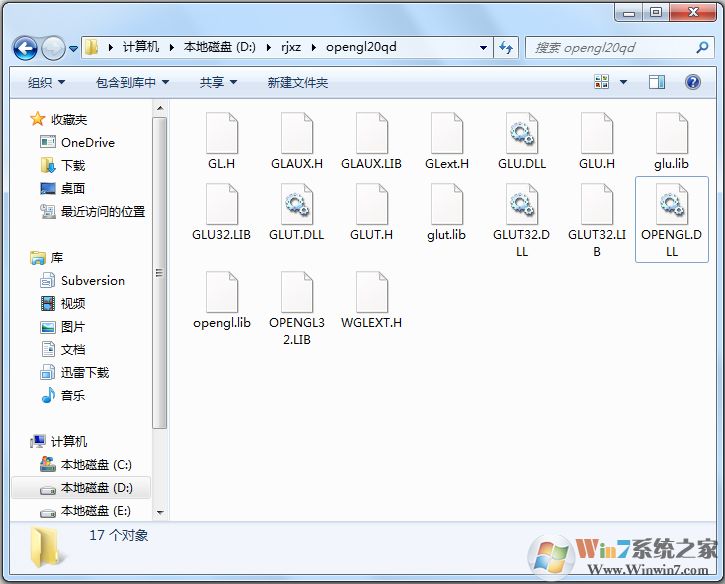Select the WGLEXT.H file icon

372,292
